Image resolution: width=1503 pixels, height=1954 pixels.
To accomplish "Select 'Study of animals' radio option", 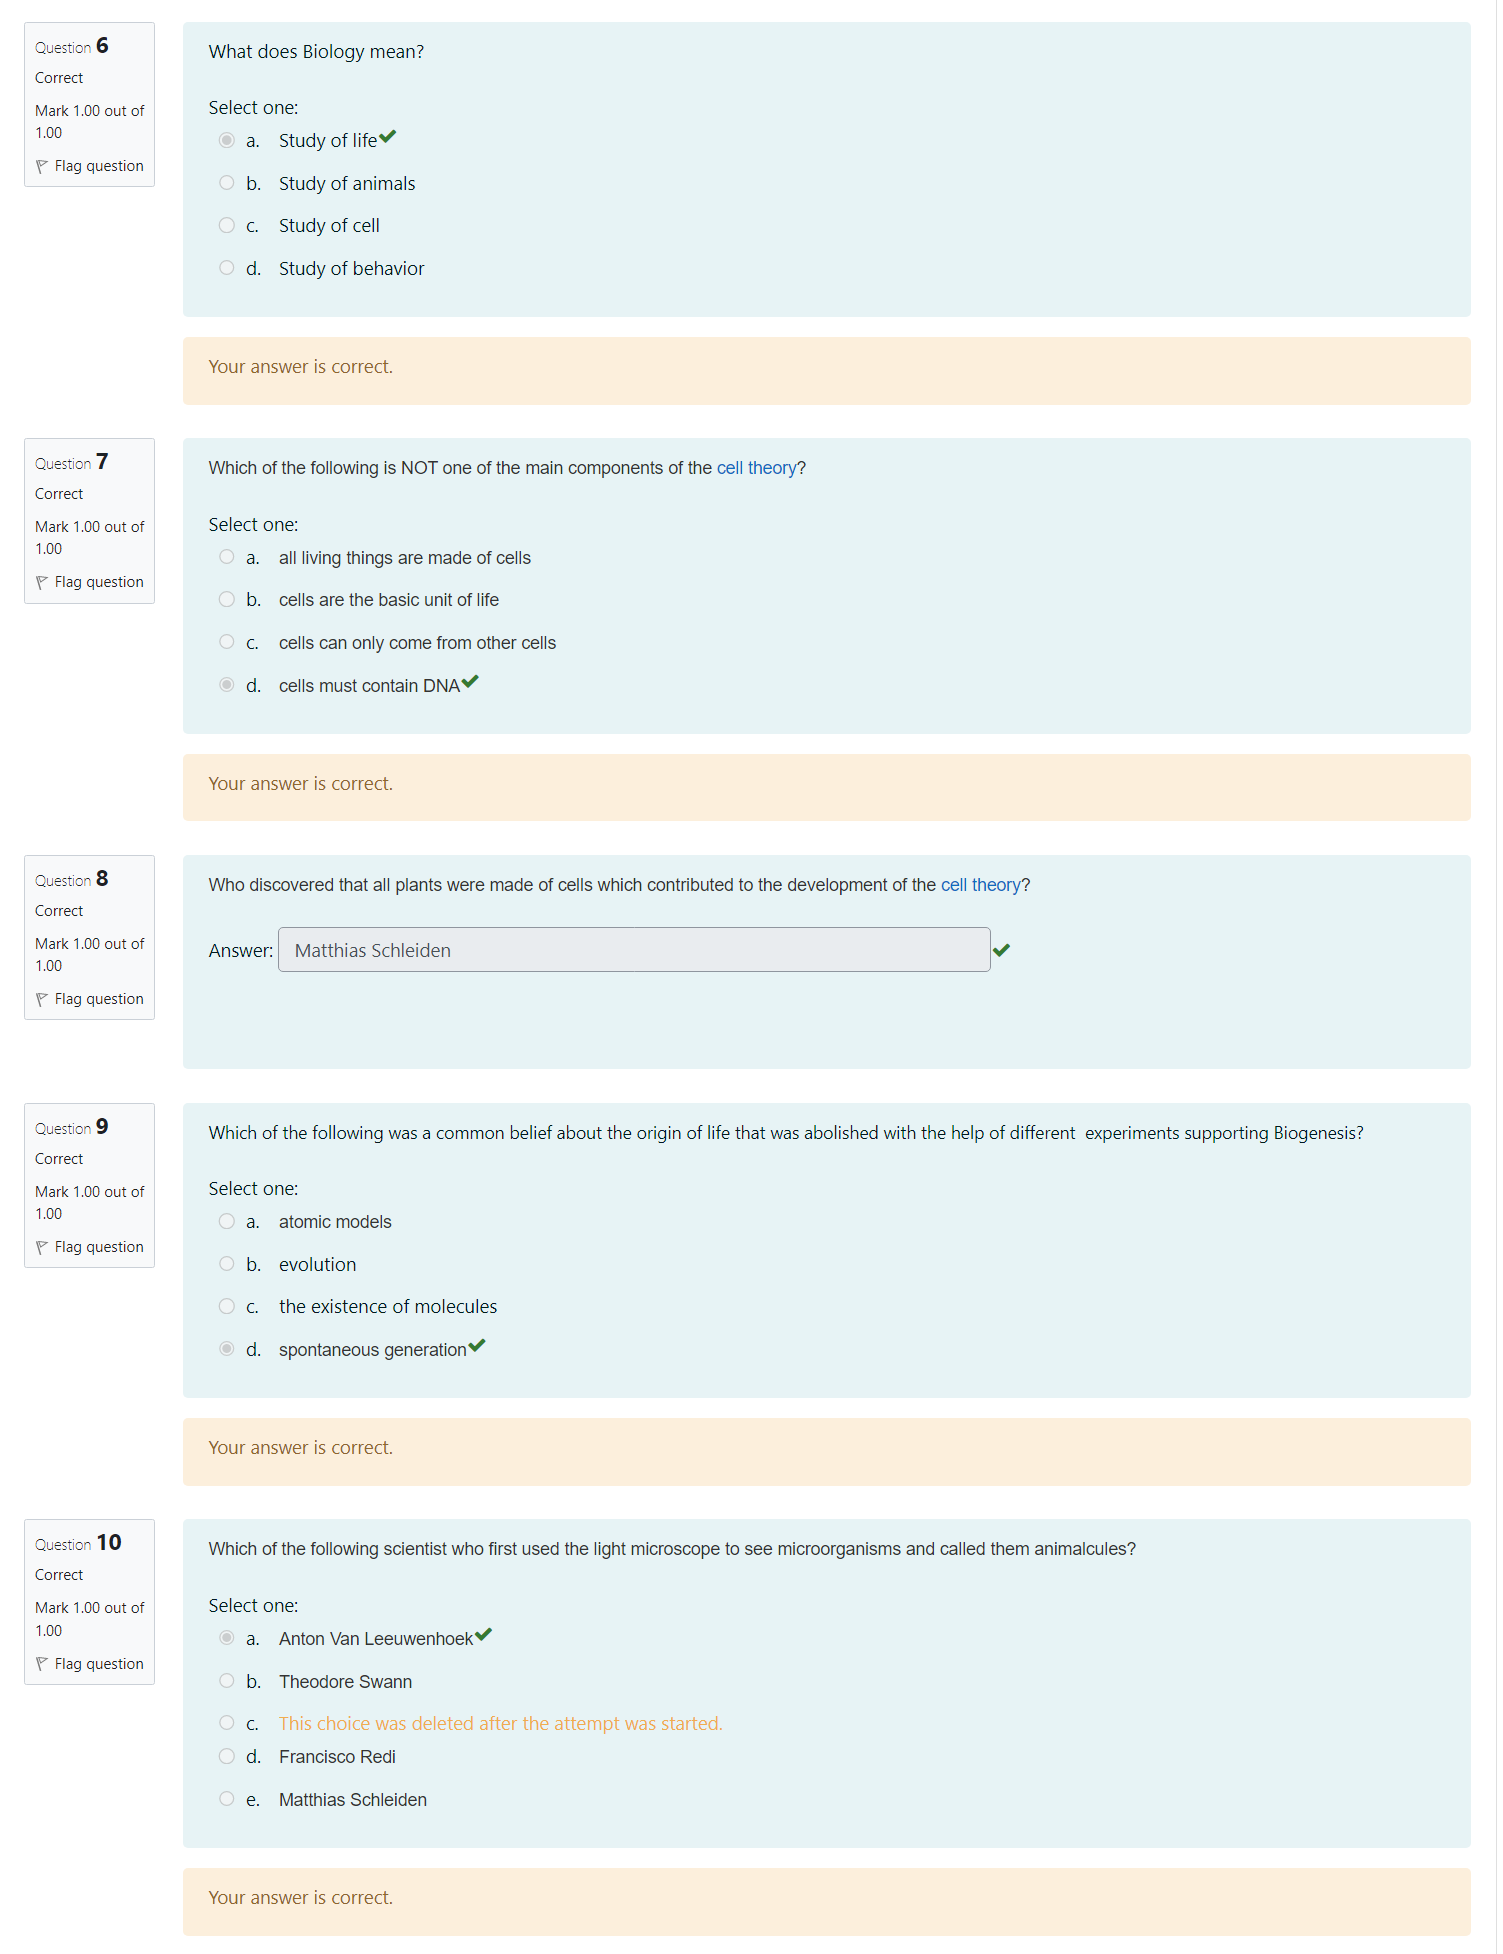I will (x=227, y=183).
